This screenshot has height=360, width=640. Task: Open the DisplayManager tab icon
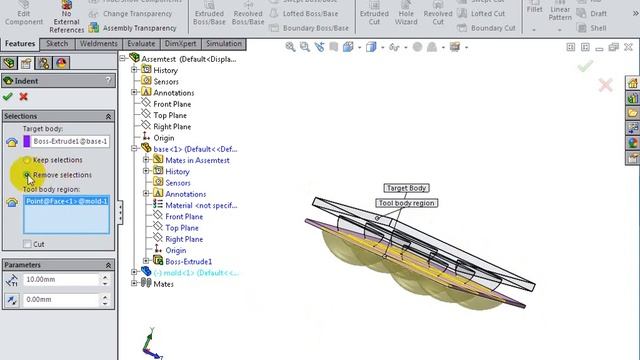tap(61, 63)
